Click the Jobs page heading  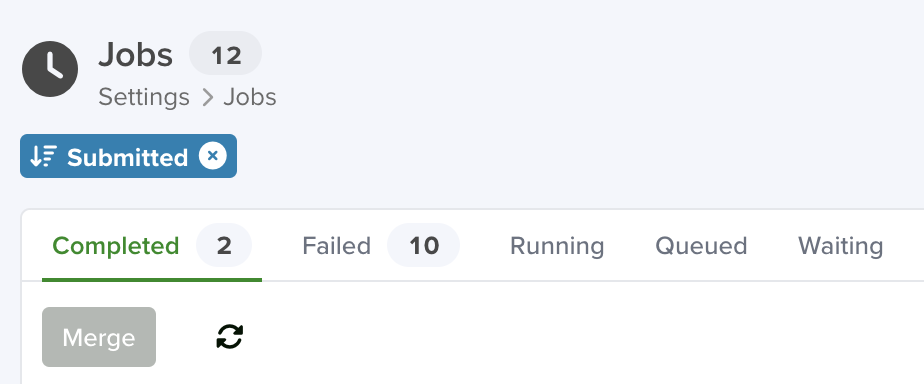pos(136,54)
